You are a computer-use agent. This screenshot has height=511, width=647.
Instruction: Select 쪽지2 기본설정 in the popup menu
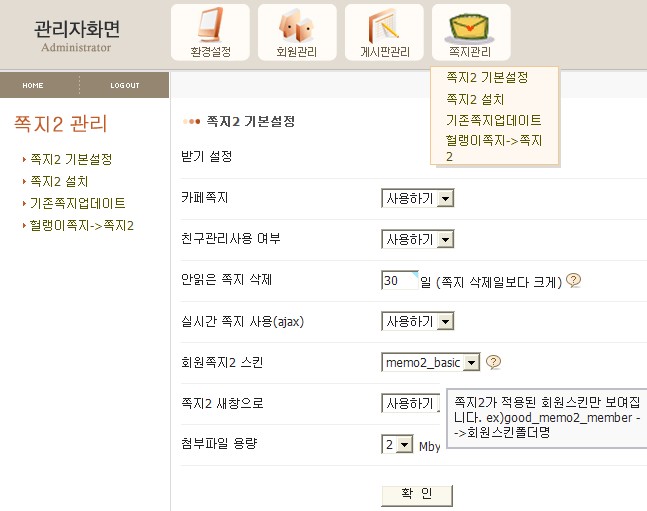point(486,77)
